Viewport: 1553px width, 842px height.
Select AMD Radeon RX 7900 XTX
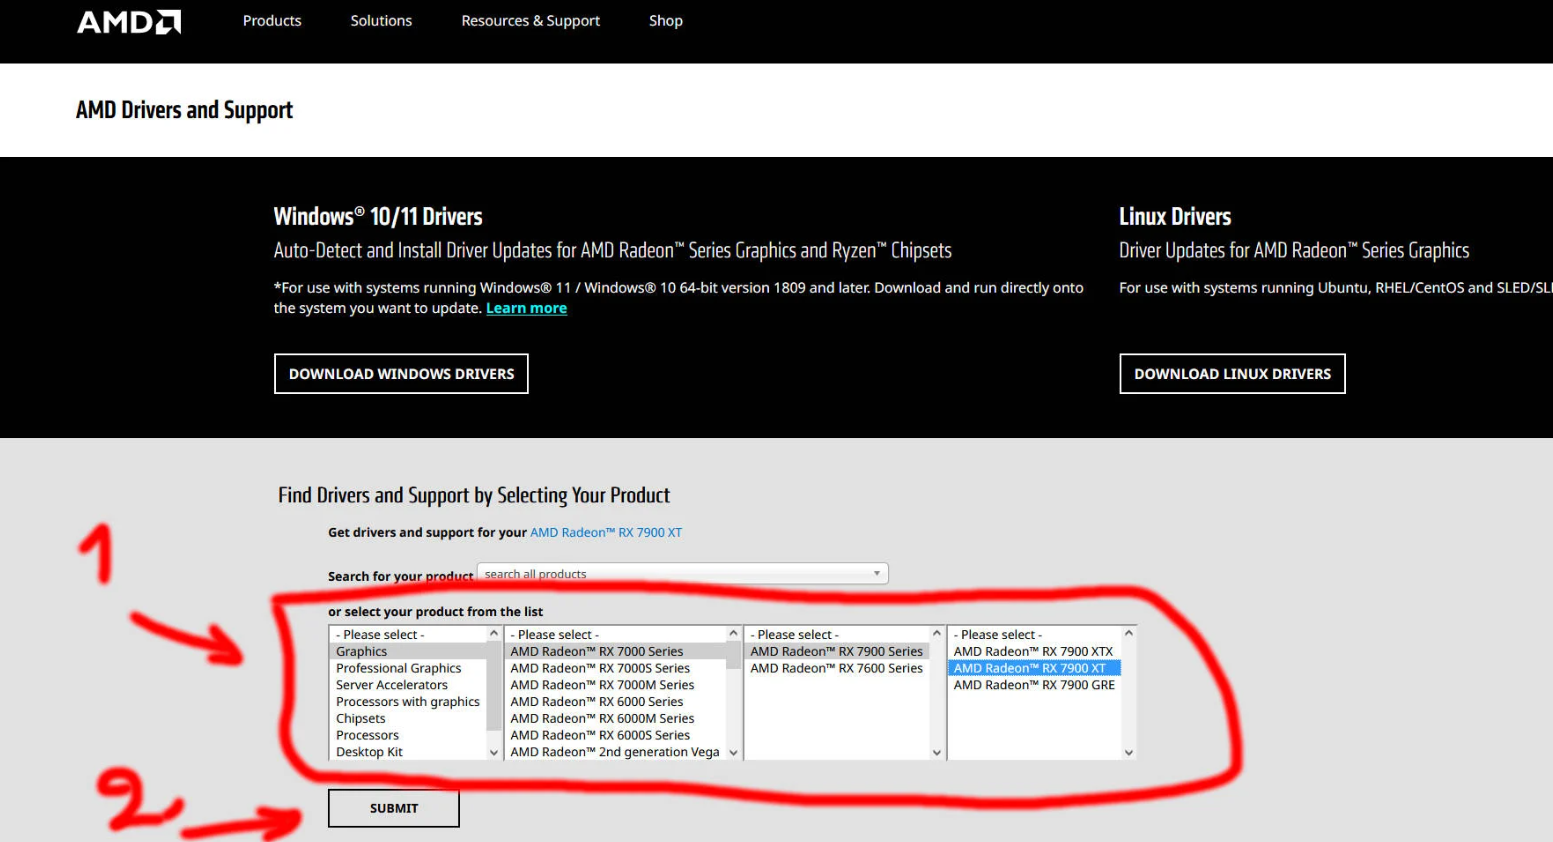1035,652
